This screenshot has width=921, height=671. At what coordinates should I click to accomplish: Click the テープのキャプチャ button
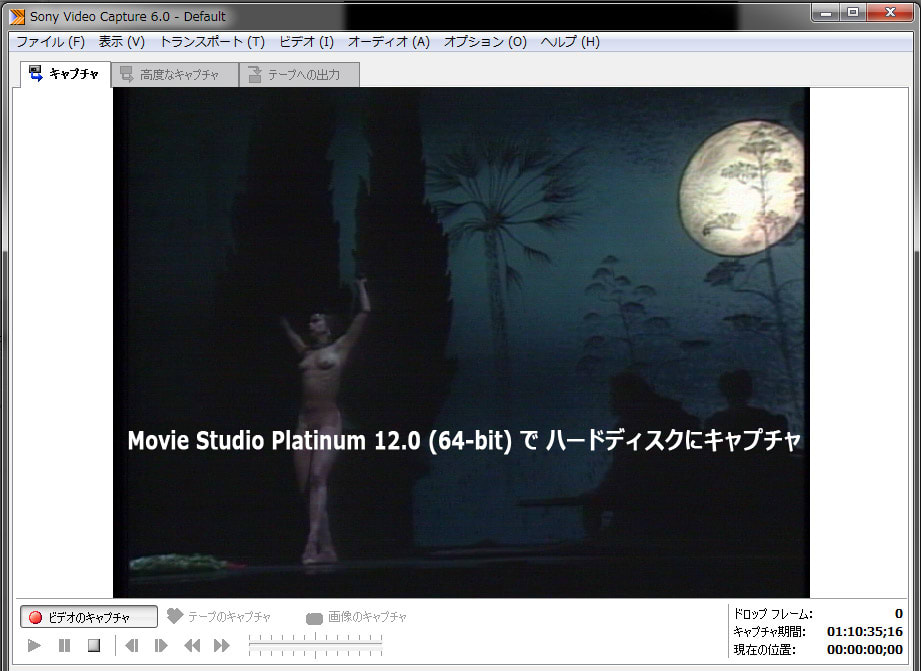point(218,617)
